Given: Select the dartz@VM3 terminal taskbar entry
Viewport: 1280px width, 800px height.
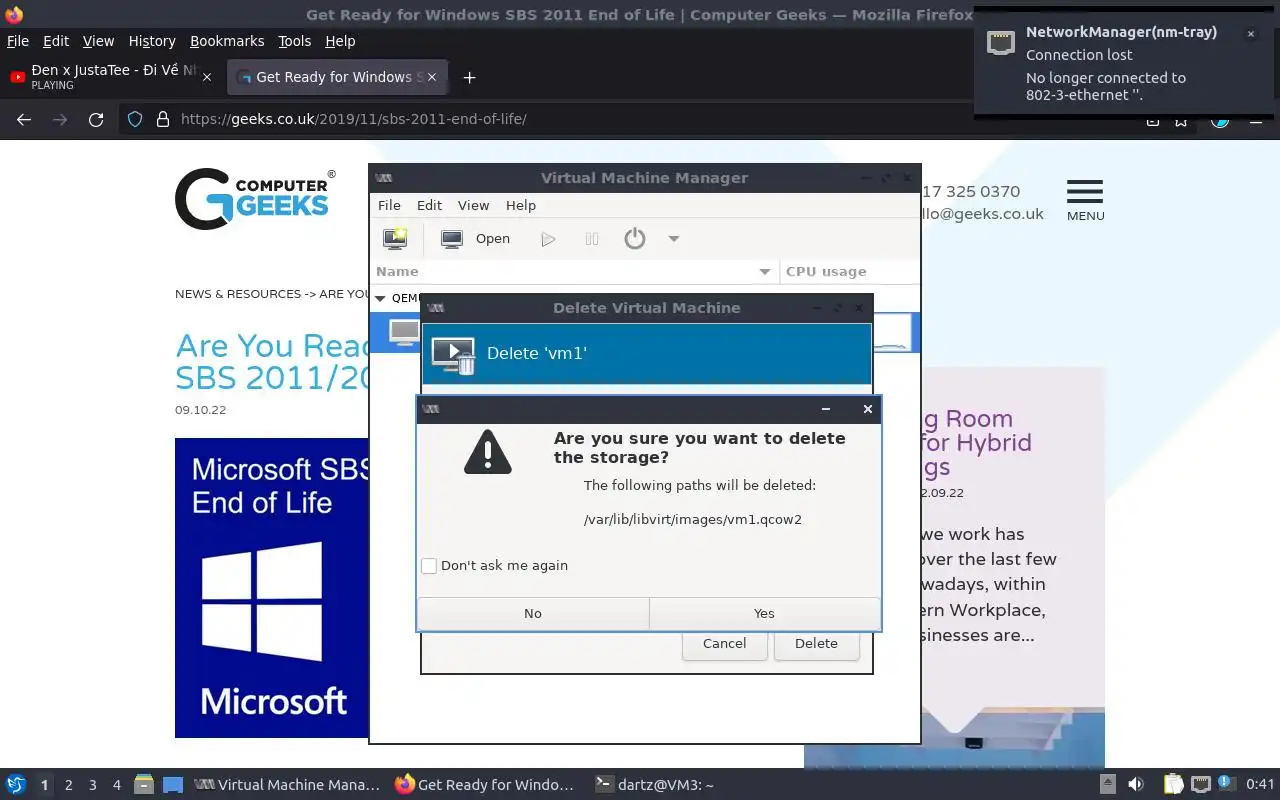Looking at the screenshot, I should click(x=655, y=785).
